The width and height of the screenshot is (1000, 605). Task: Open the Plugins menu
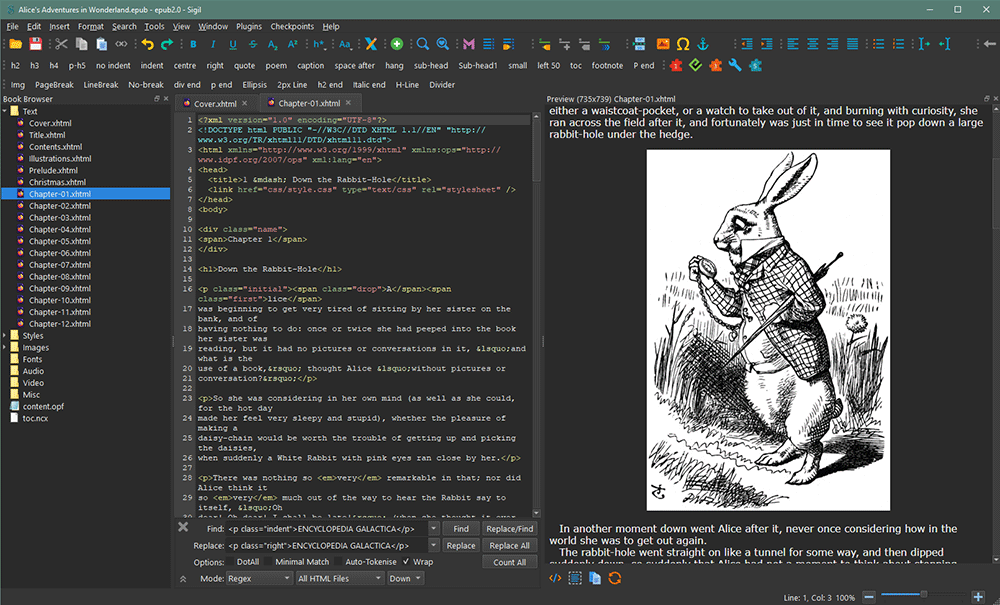[x=248, y=26]
